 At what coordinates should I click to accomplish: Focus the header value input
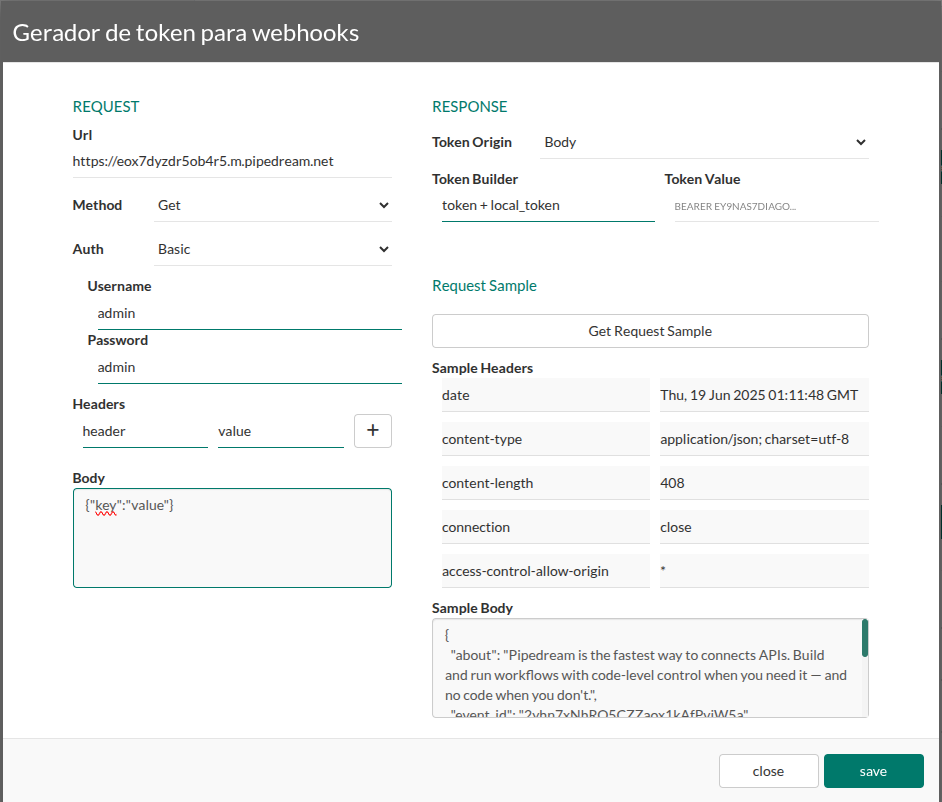[x=281, y=431]
